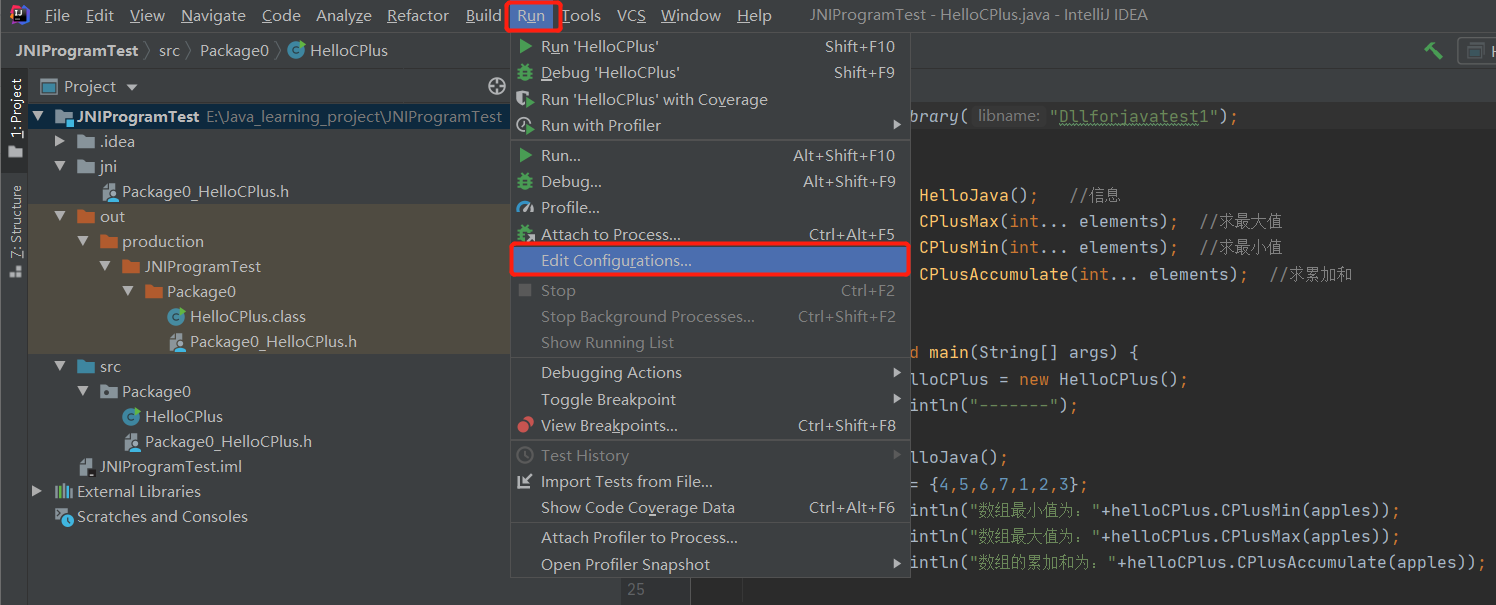Open the Window menu
1496x605 pixels.
691,15
